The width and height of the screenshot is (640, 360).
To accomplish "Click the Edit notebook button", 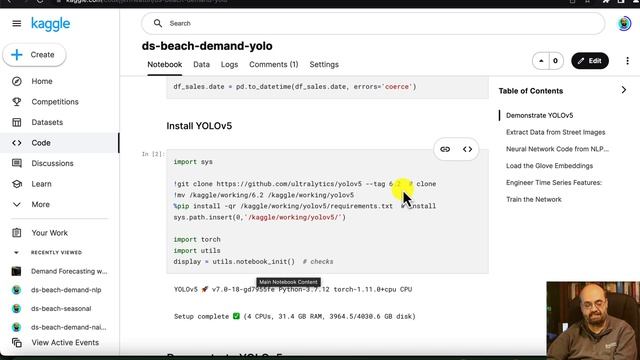I will coord(590,61).
